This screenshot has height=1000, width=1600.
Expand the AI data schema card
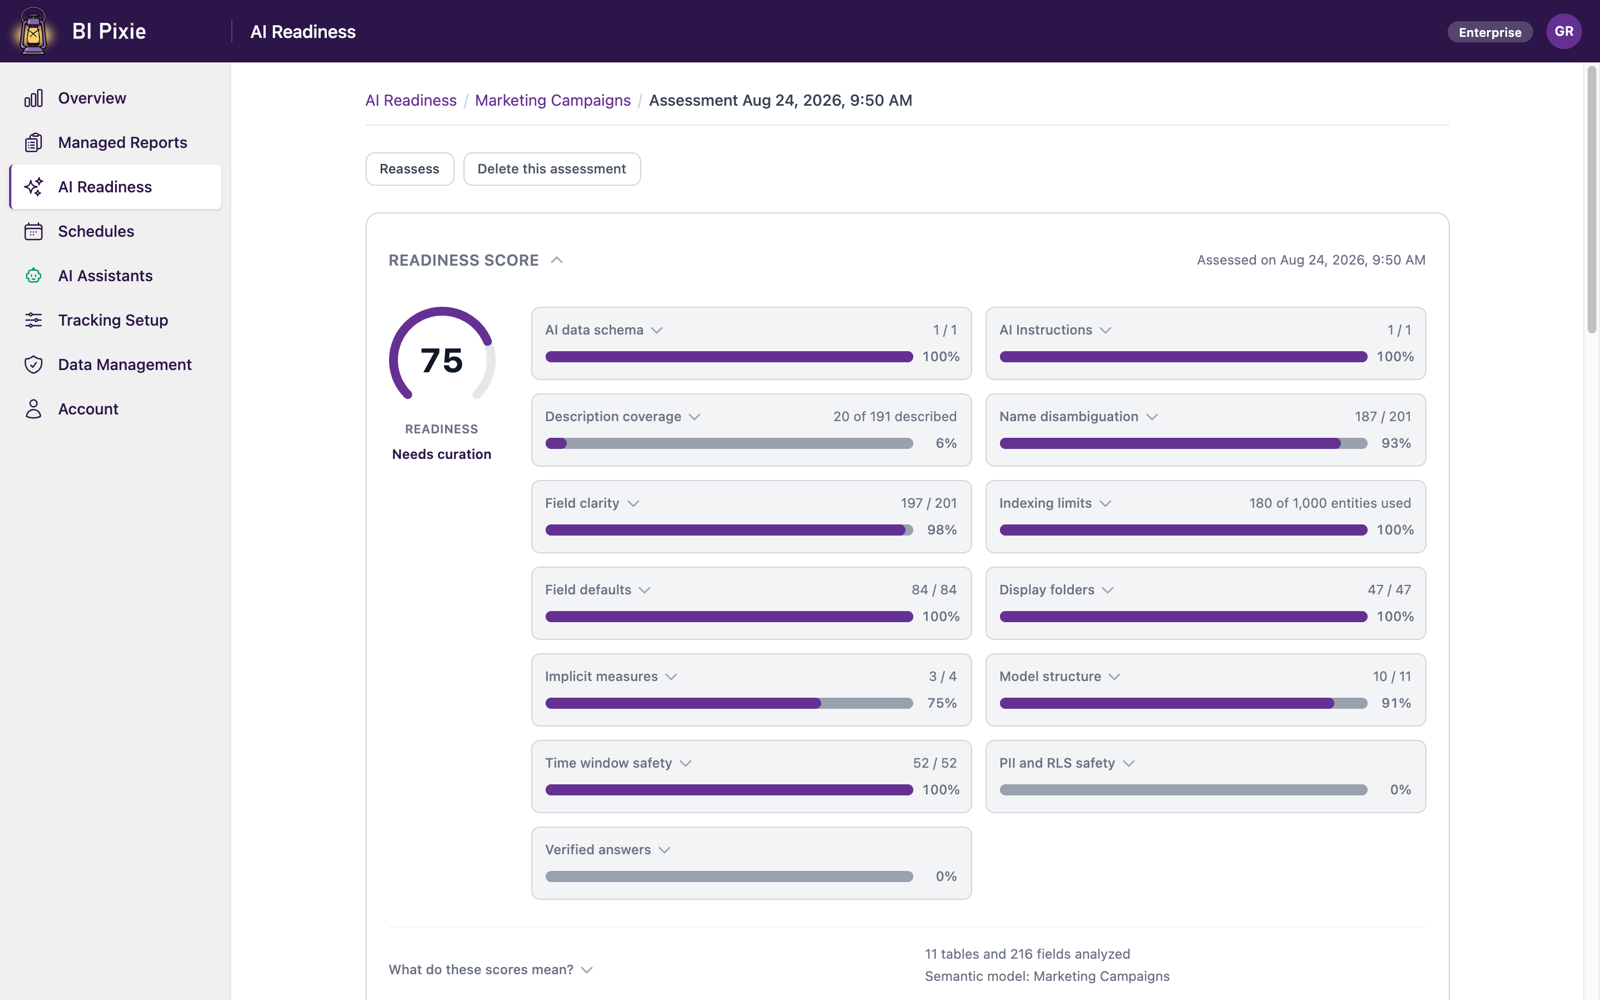coord(657,330)
